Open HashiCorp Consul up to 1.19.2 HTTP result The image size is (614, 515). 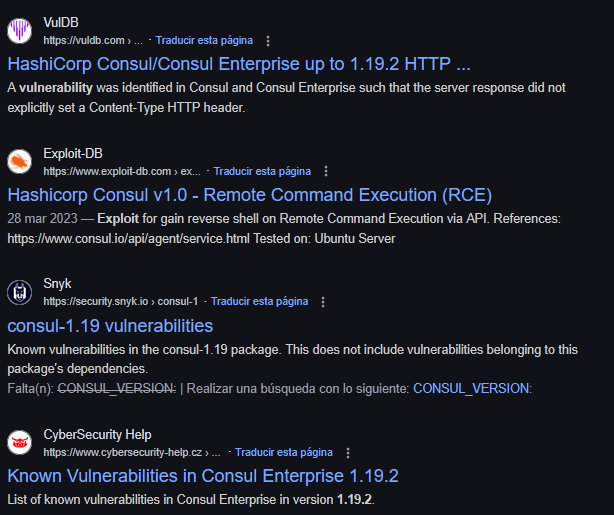point(239,64)
